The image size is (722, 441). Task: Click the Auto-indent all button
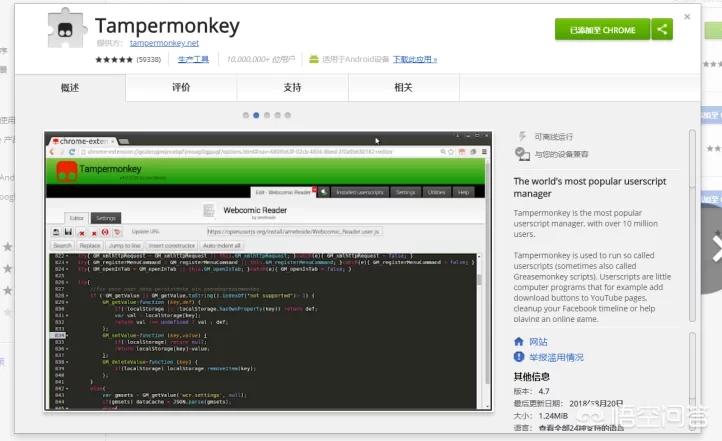pyautogui.click(x=221, y=246)
